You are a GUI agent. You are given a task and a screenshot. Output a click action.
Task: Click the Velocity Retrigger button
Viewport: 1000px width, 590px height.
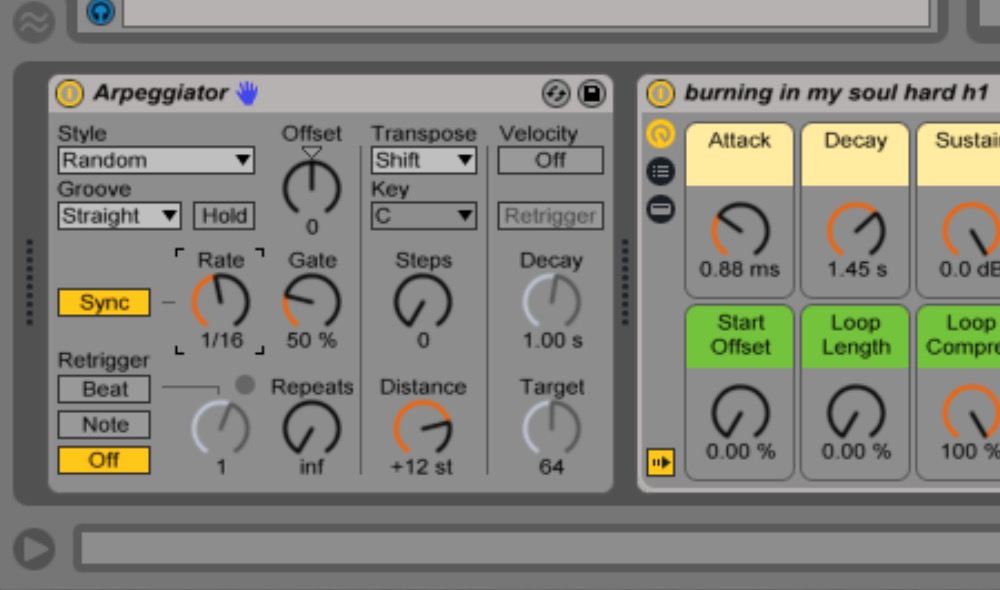550,216
